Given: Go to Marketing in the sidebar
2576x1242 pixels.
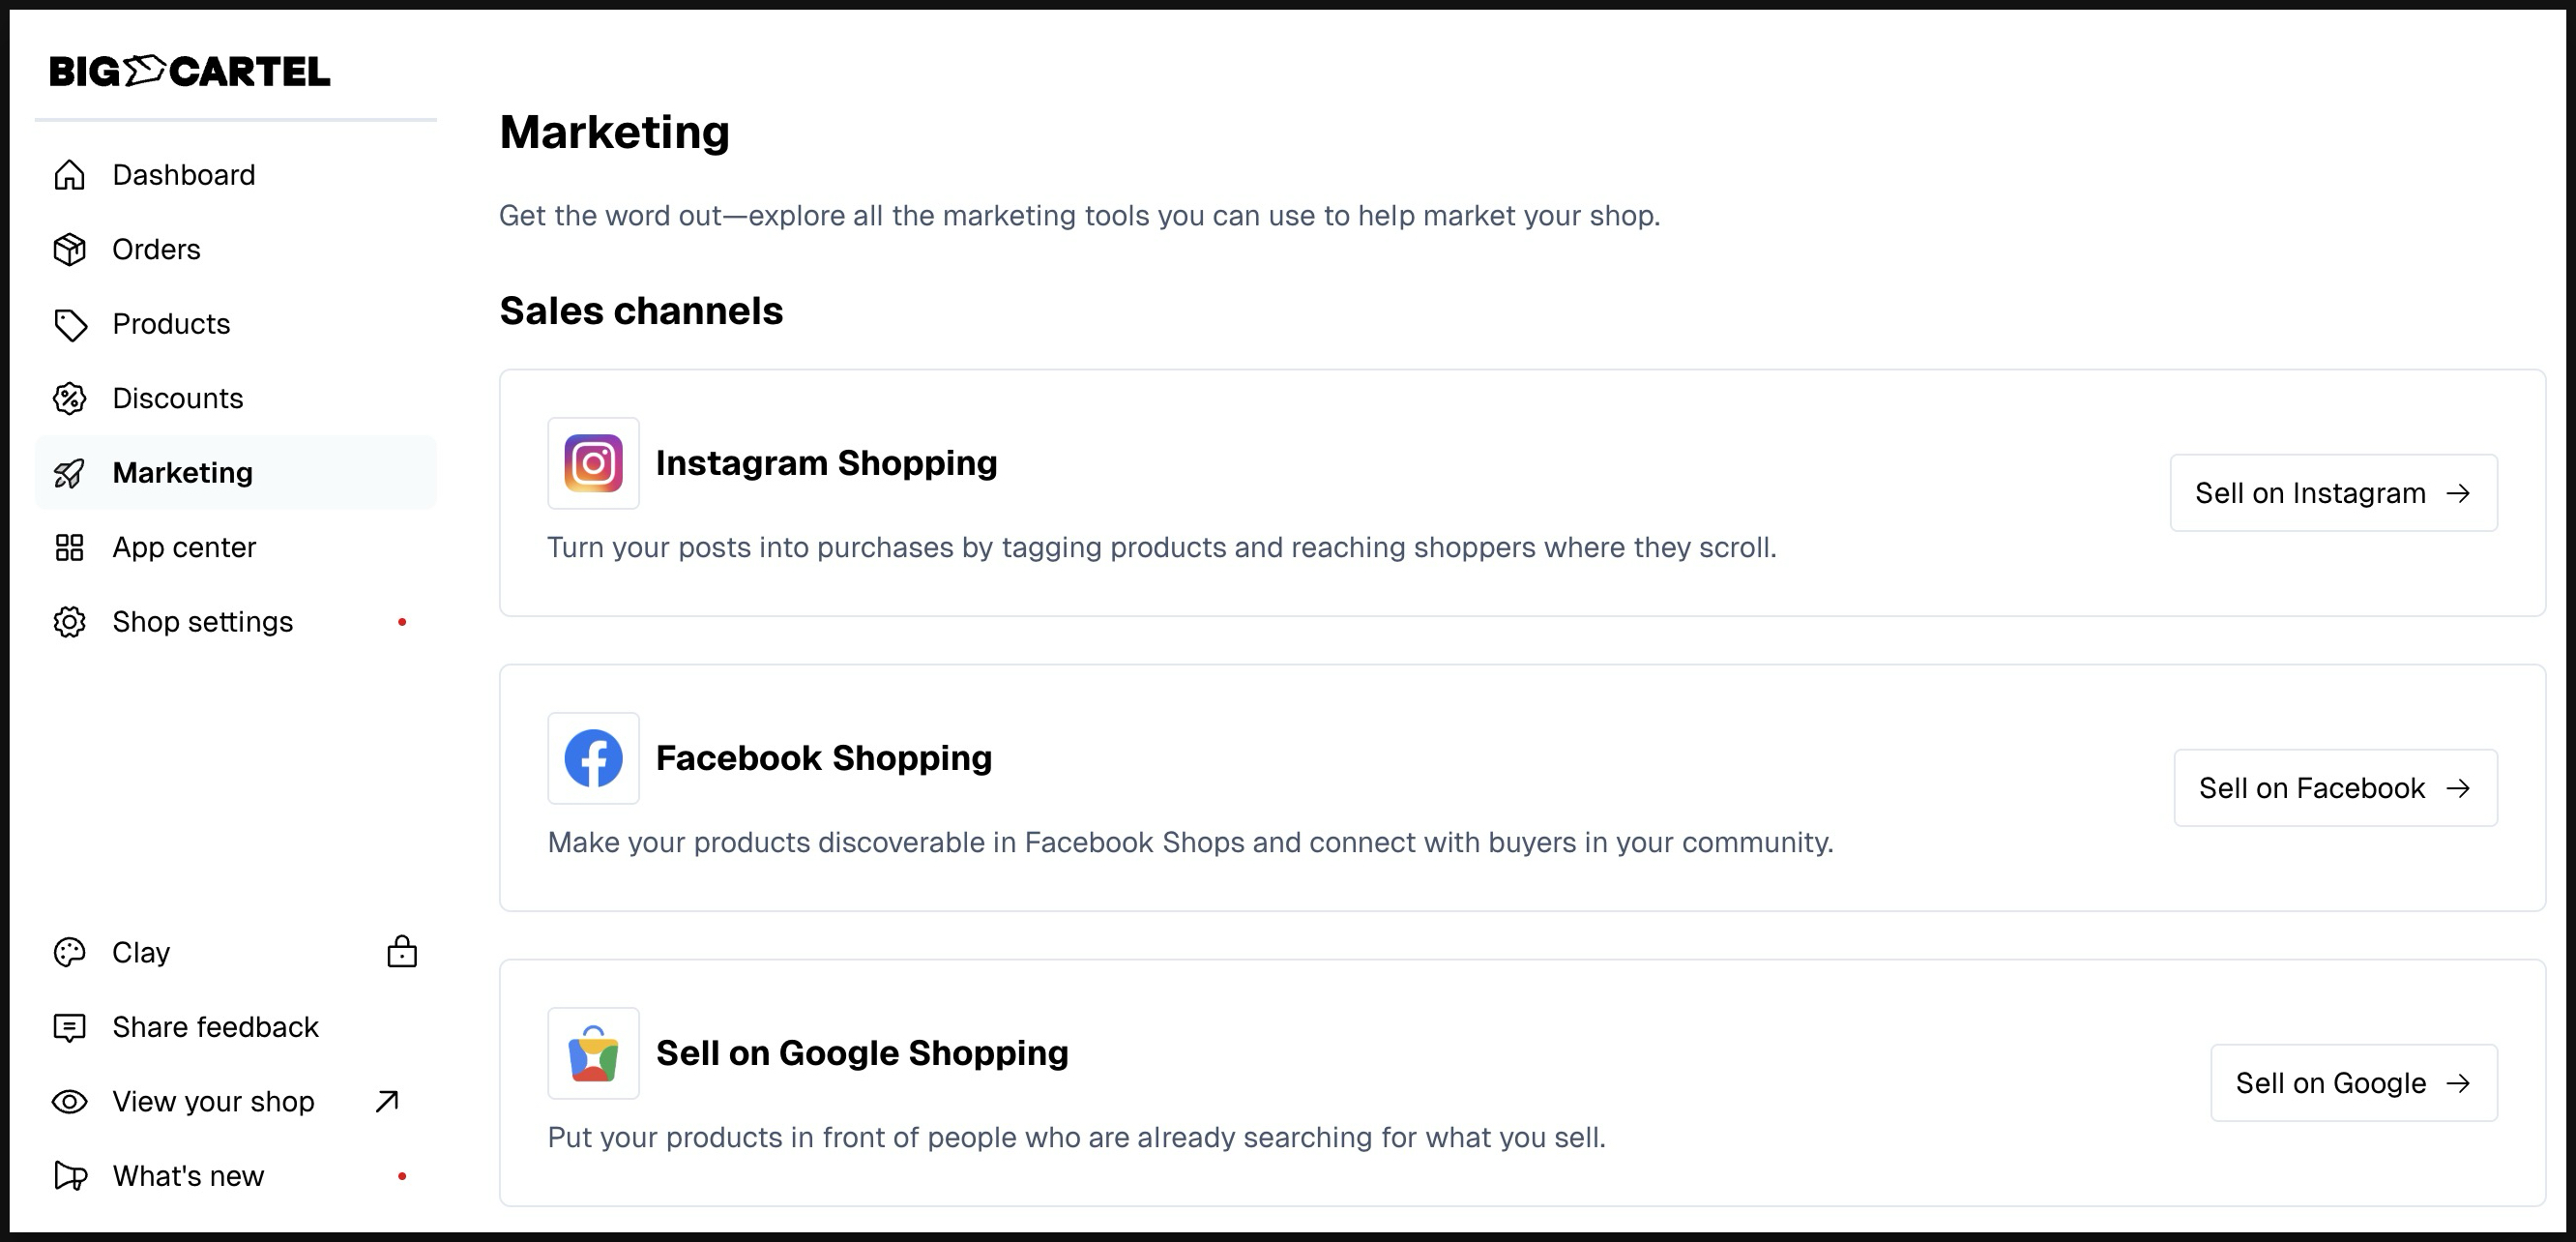Looking at the screenshot, I should coord(182,473).
